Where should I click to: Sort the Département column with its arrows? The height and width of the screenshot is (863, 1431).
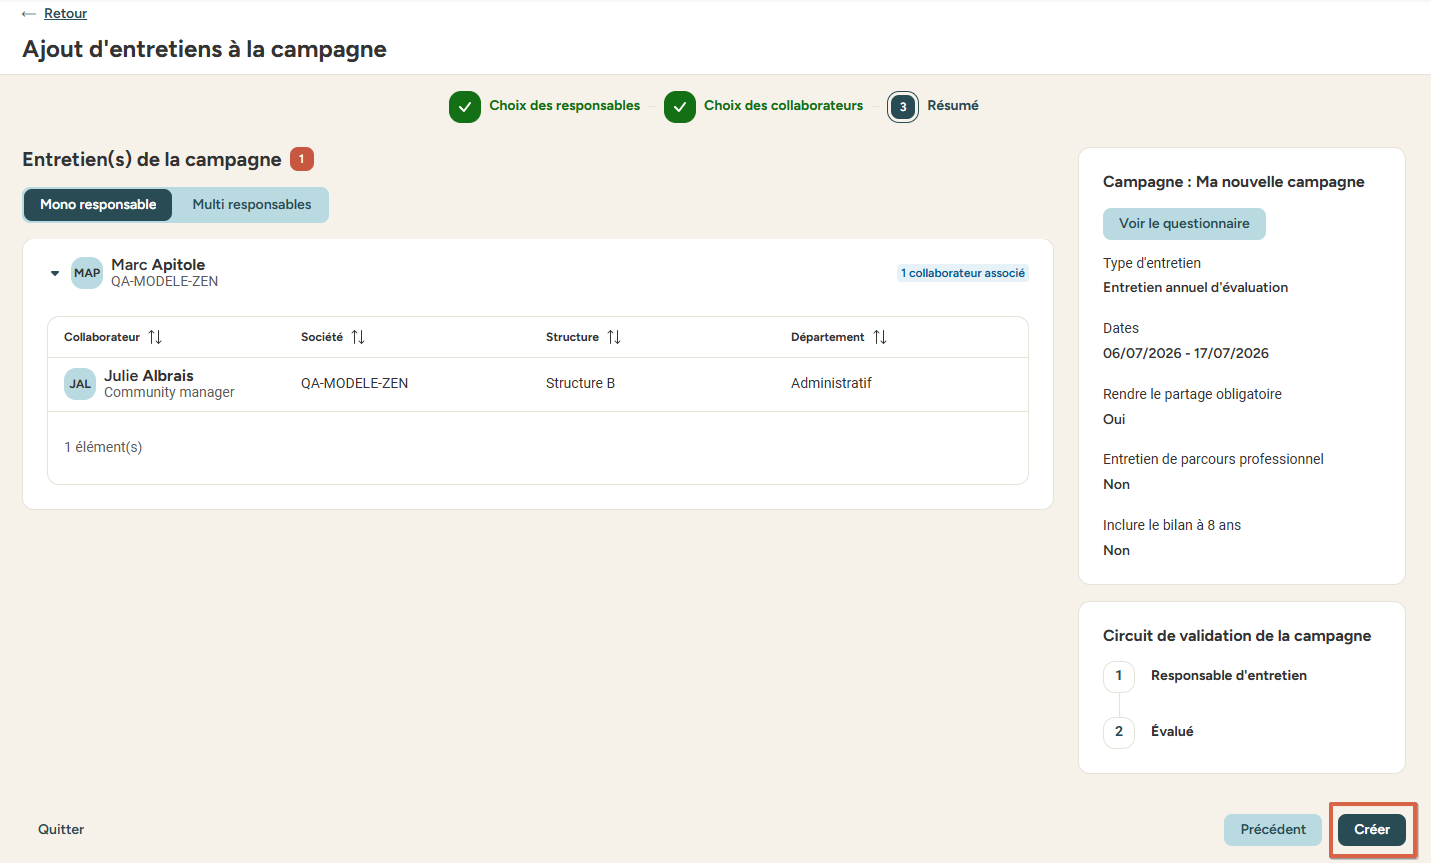[x=880, y=337]
